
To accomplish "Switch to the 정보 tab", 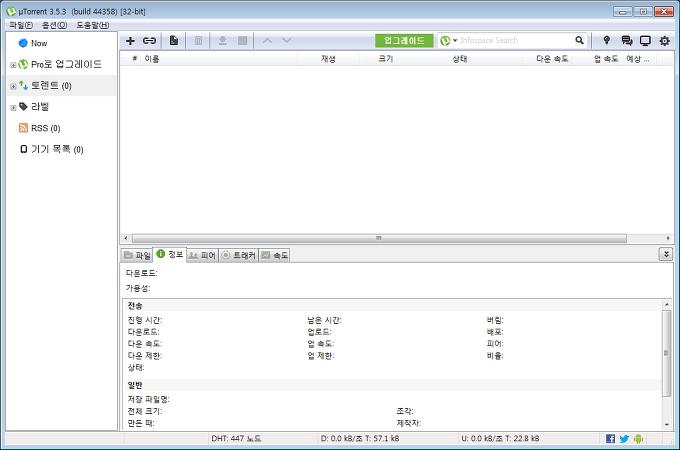I will coord(170,254).
